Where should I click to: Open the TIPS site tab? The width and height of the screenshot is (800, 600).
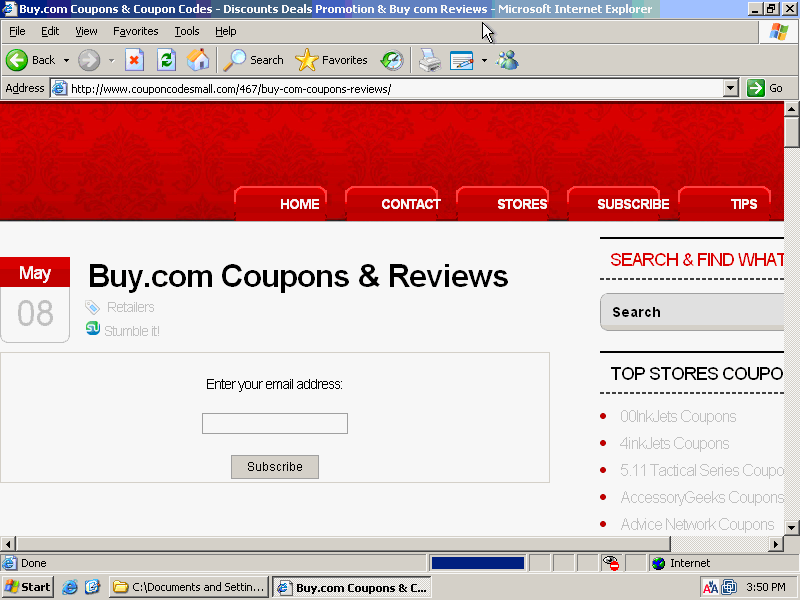tap(724, 204)
